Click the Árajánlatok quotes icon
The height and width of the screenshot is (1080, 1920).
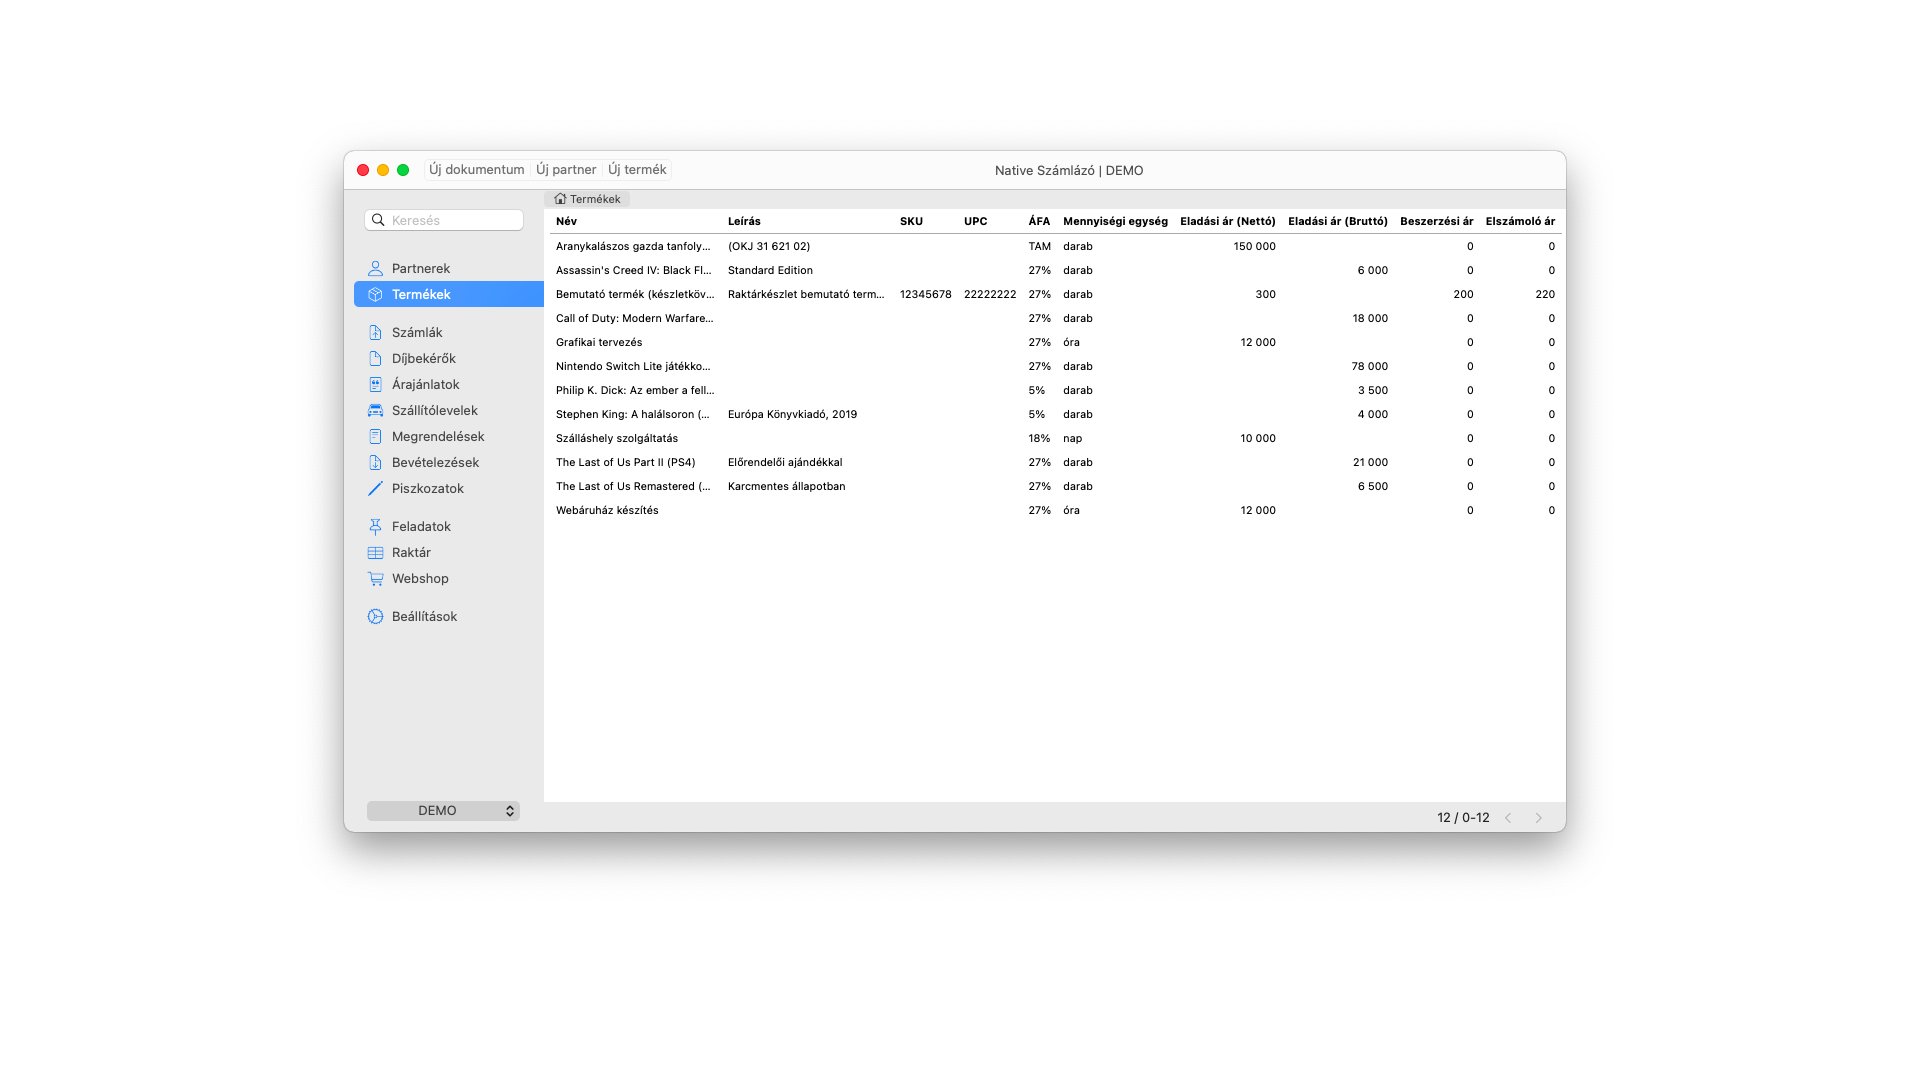375,384
